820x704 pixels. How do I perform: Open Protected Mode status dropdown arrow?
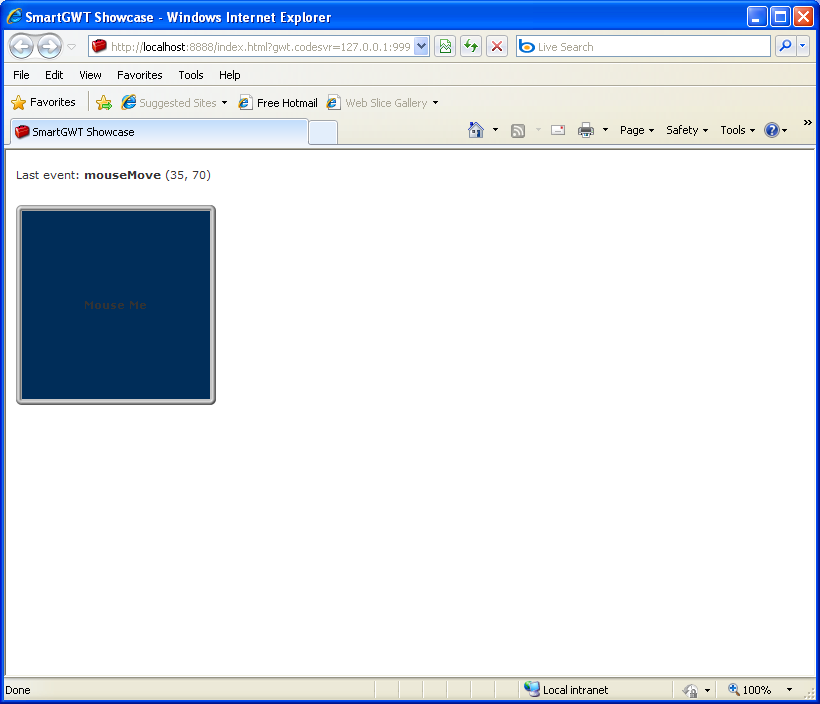tap(707, 690)
